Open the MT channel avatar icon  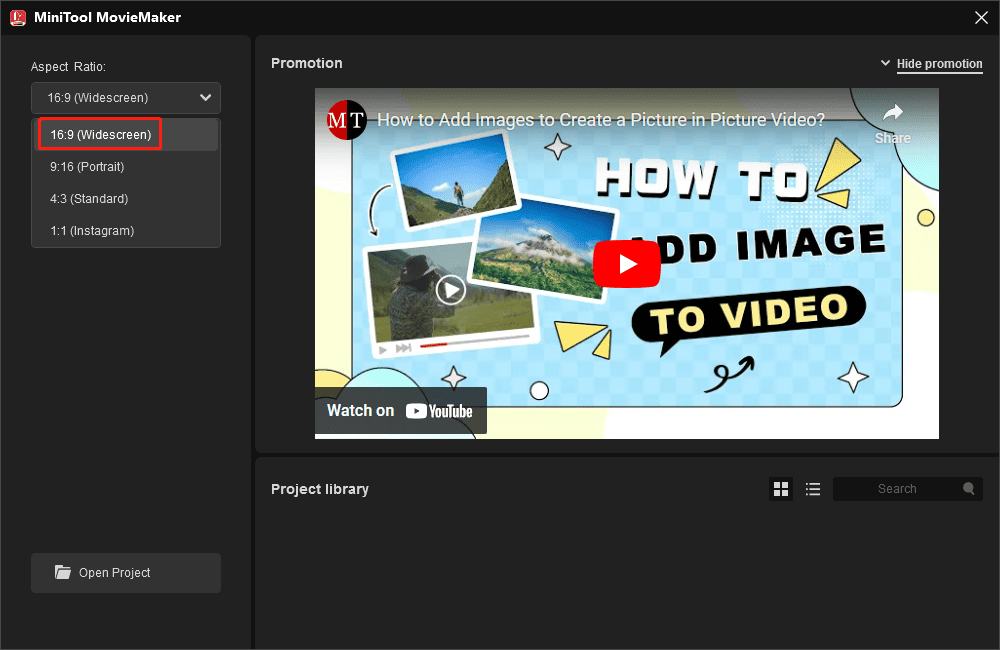[346, 119]
